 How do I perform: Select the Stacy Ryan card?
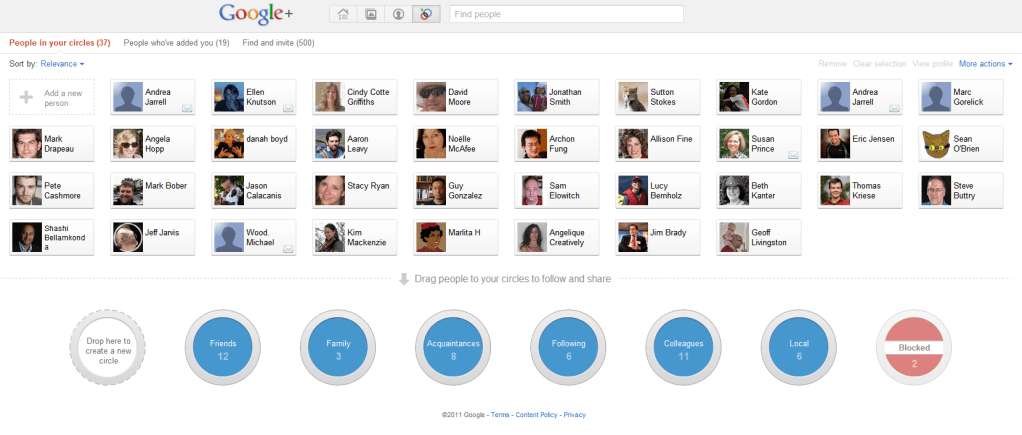click(x=355, y=190)
